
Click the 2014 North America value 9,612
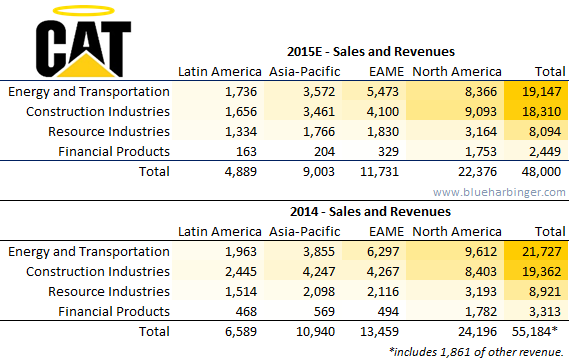point(481,251)
